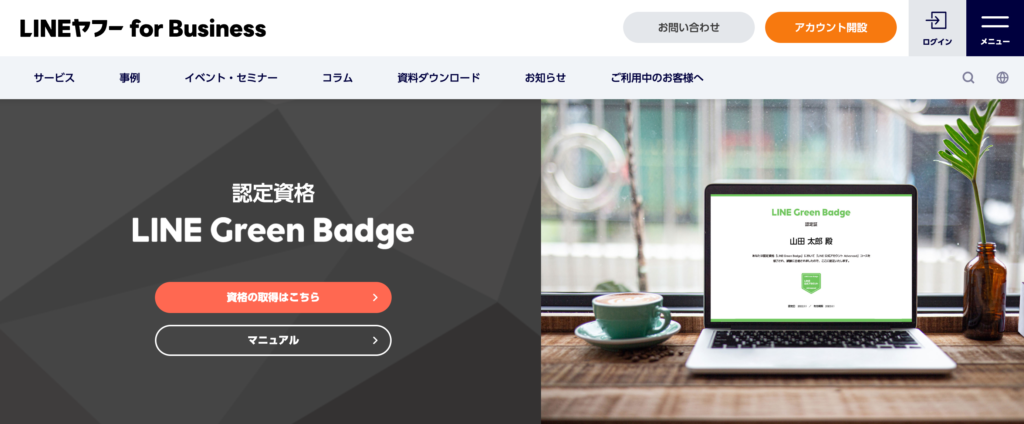Click the 資格の取得はこちら button
The image size is (1024, 424).
(273, 297)
